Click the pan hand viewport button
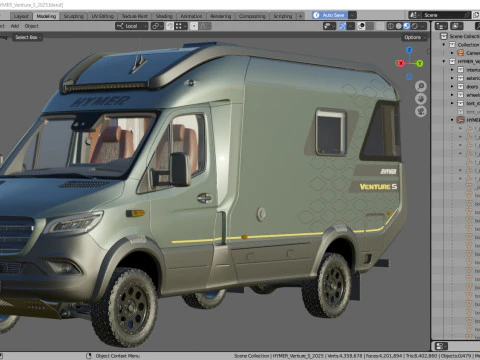This screenshot has width=480, height=360. click(421, 99)
